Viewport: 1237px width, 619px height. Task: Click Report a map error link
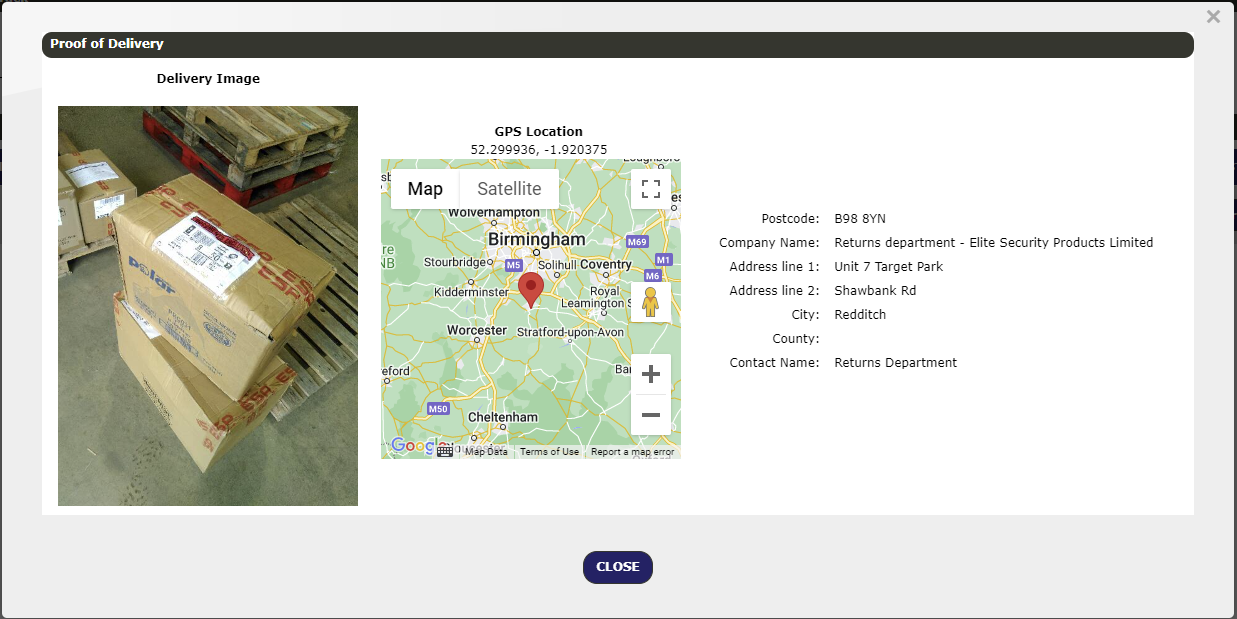632,452
